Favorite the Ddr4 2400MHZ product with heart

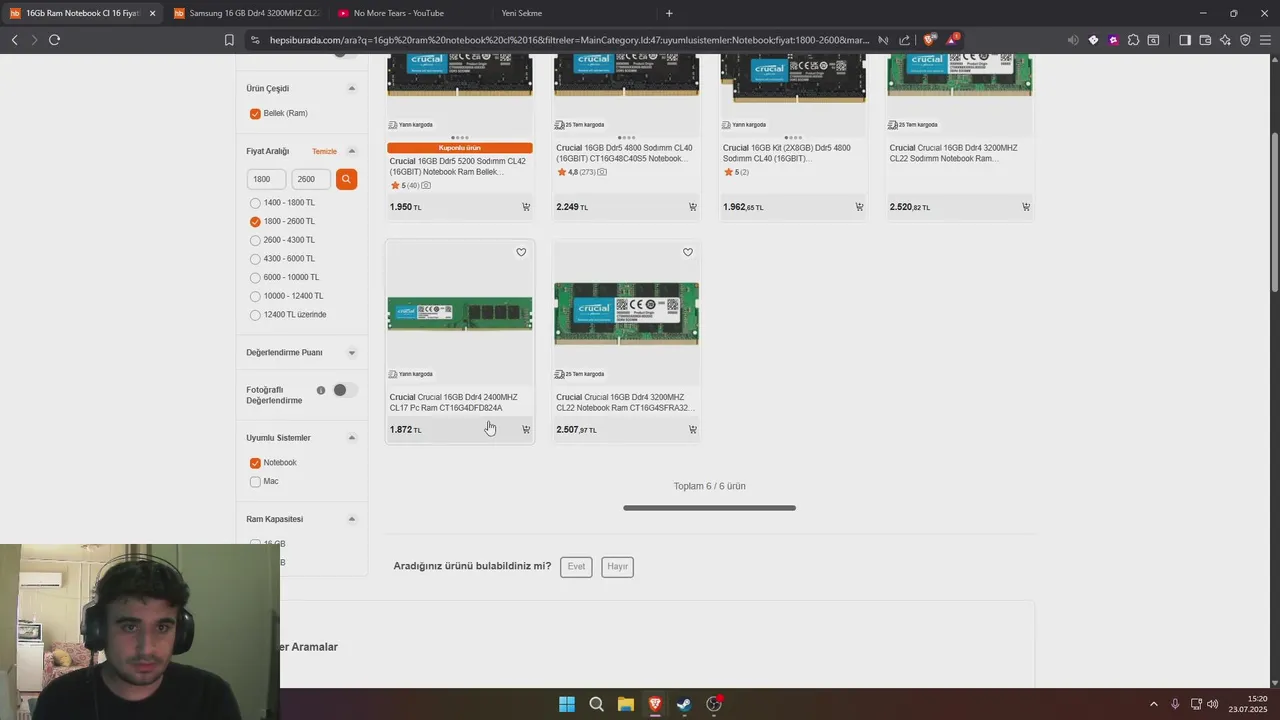pyautogui.click(x=521, y=252)
